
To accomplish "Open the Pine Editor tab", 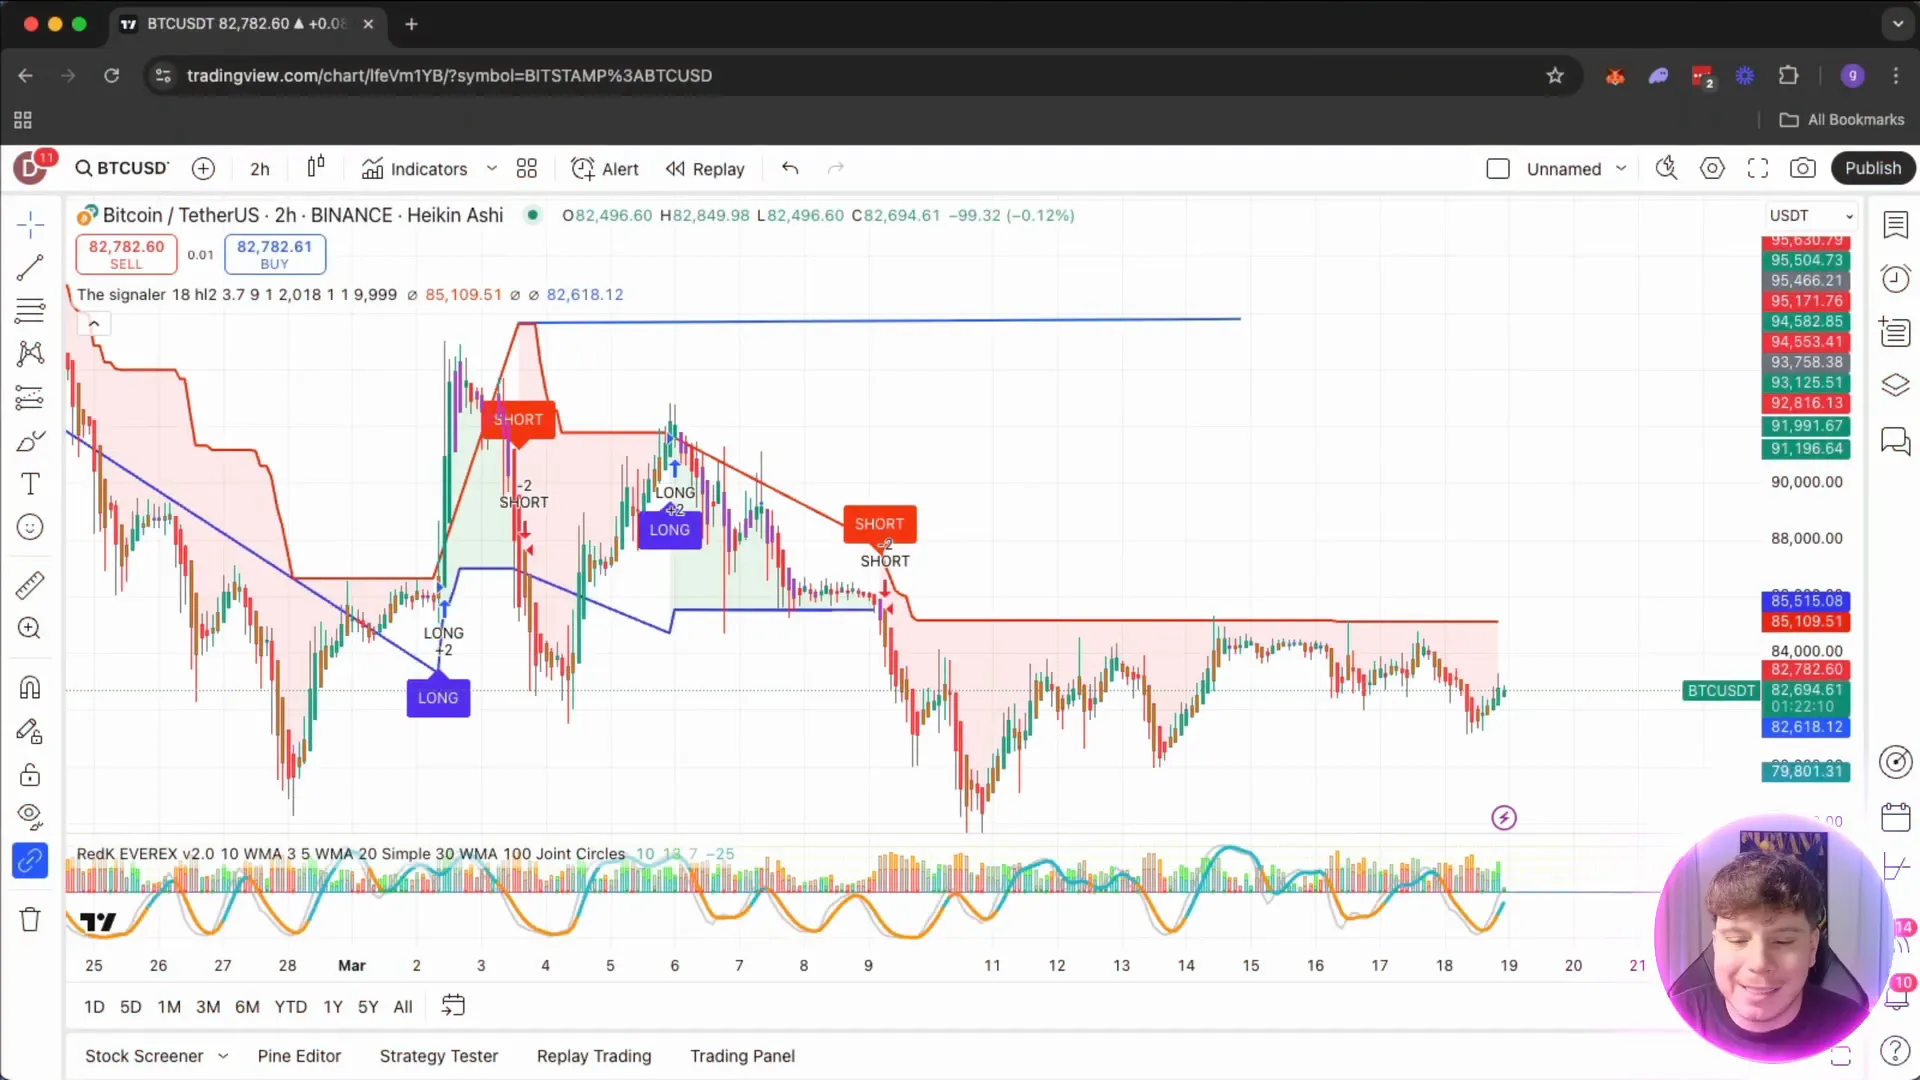I will (299, 1056).
